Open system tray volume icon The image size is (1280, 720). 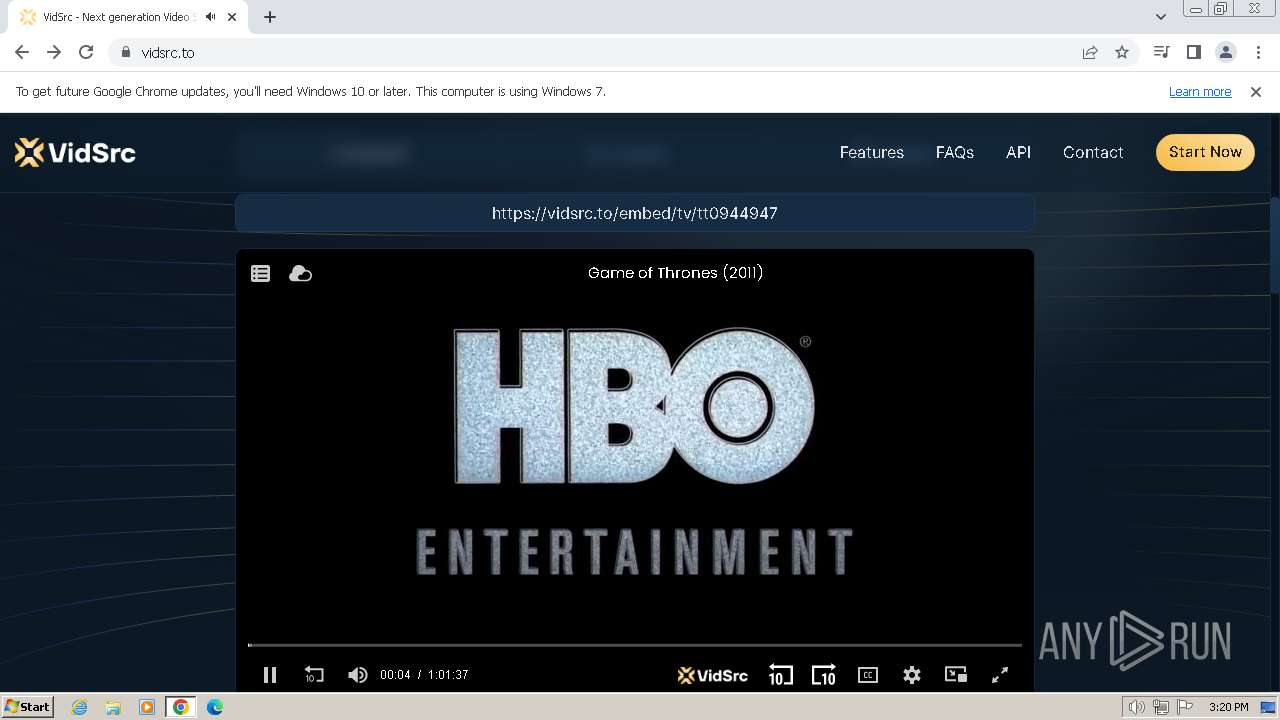1137,707
